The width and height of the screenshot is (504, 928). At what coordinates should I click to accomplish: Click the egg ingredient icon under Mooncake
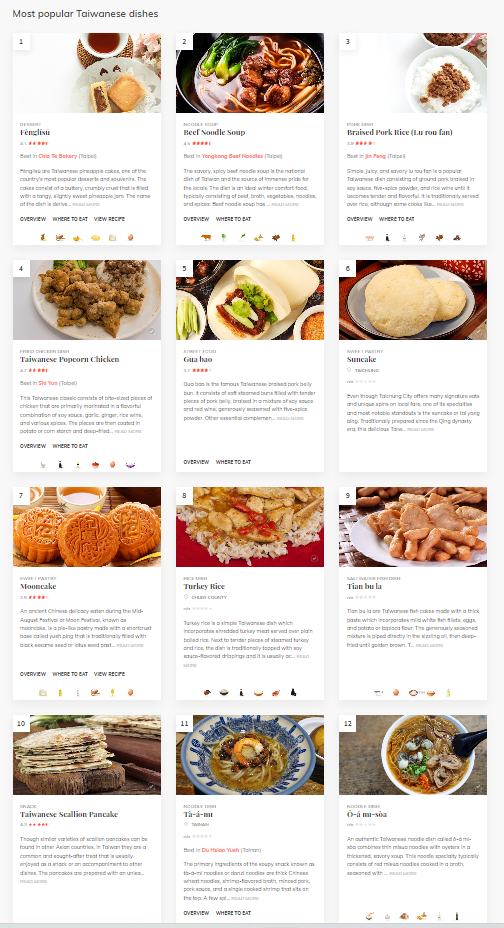pyautogui.click(x=130, y=692)
